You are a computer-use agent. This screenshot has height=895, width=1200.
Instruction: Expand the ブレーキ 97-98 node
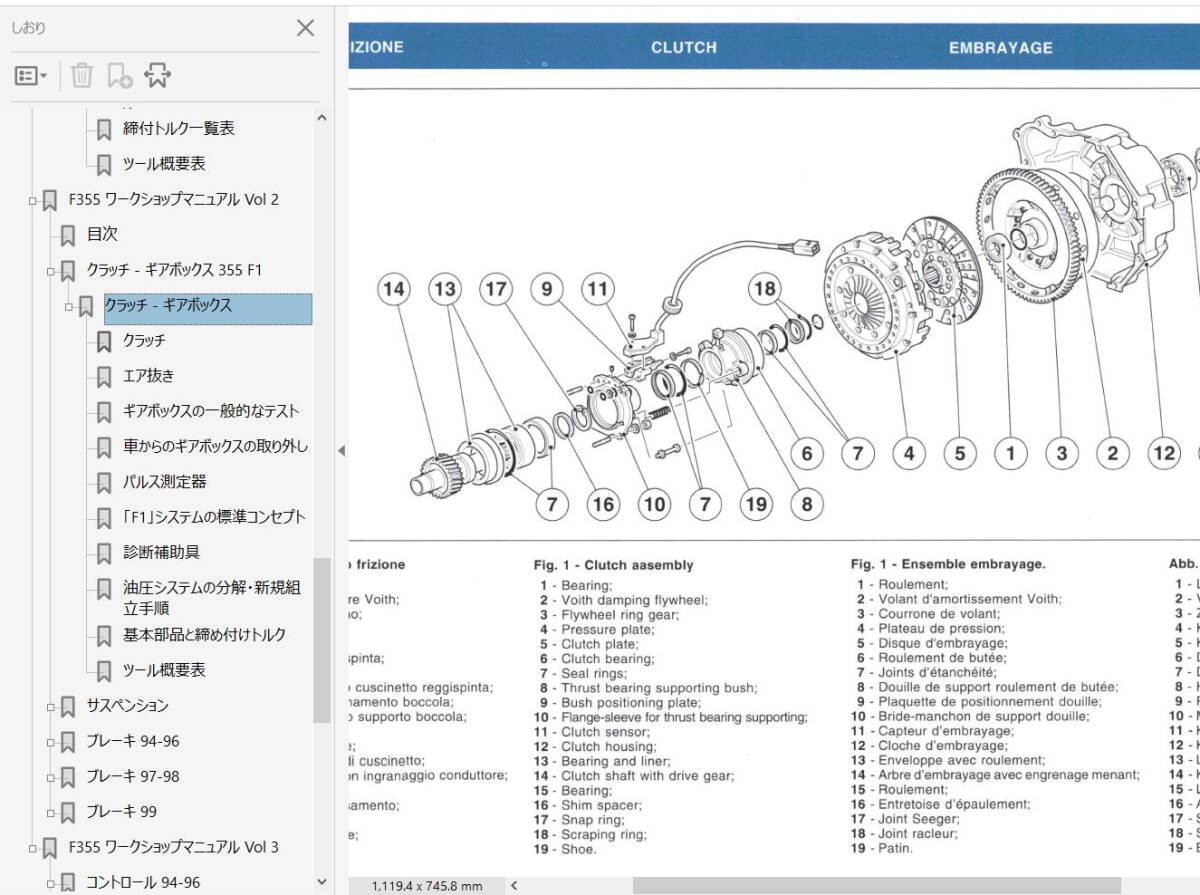51,777
